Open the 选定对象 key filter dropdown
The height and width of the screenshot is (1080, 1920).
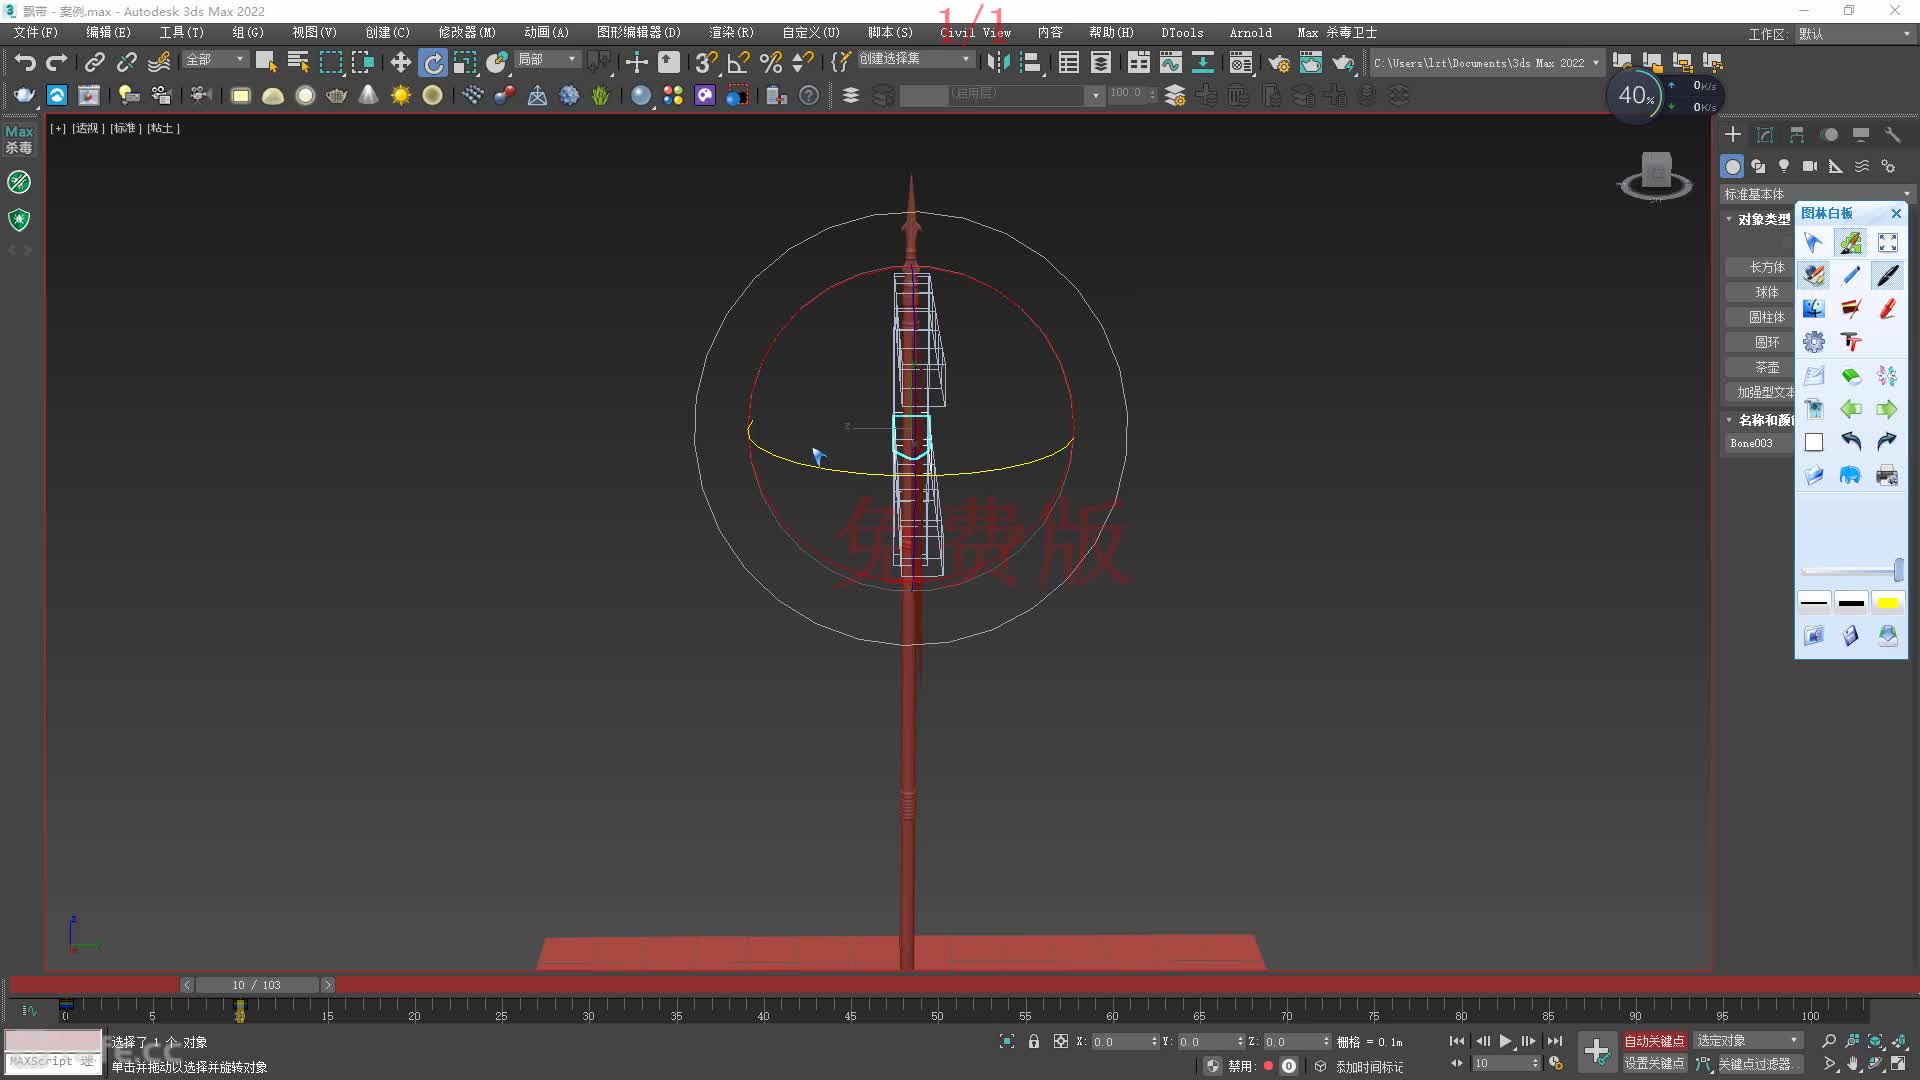pos(1747,1041)
